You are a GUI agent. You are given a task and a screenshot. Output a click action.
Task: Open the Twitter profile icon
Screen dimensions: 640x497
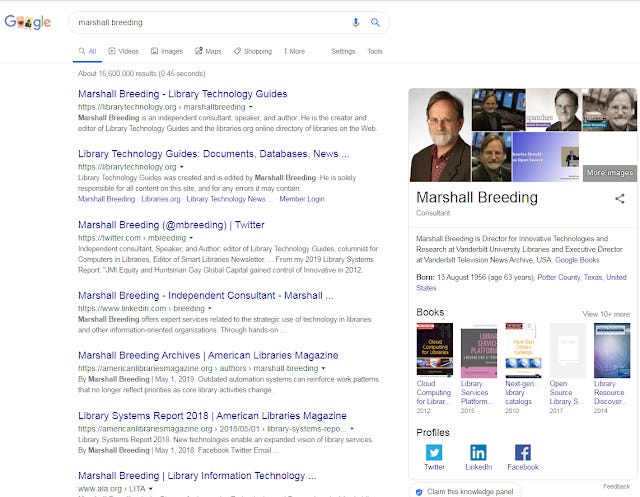434,453
